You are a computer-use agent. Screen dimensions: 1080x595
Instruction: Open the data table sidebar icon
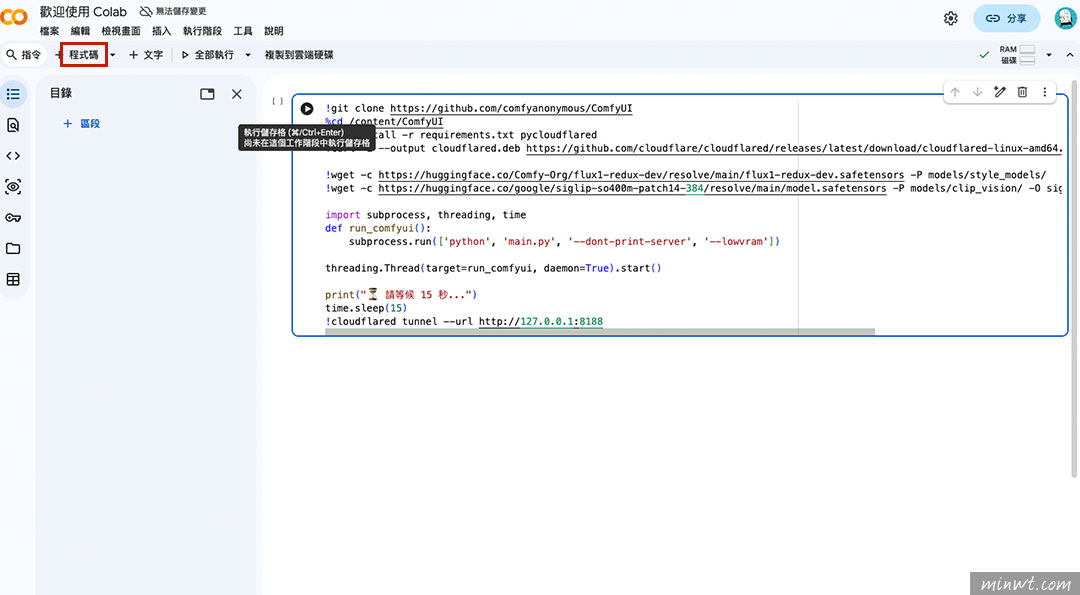point(13,280)
